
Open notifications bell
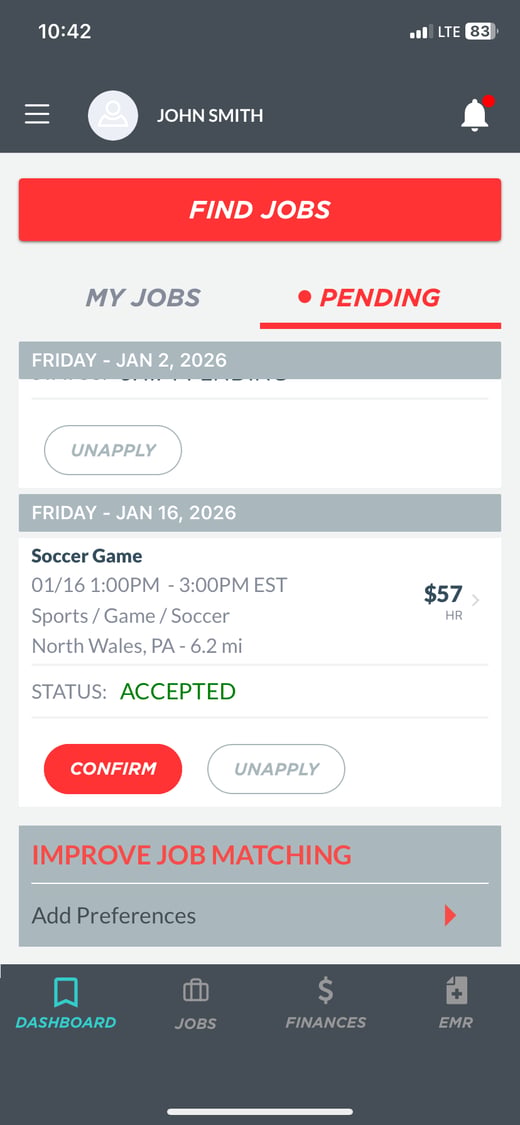[475, 115]
